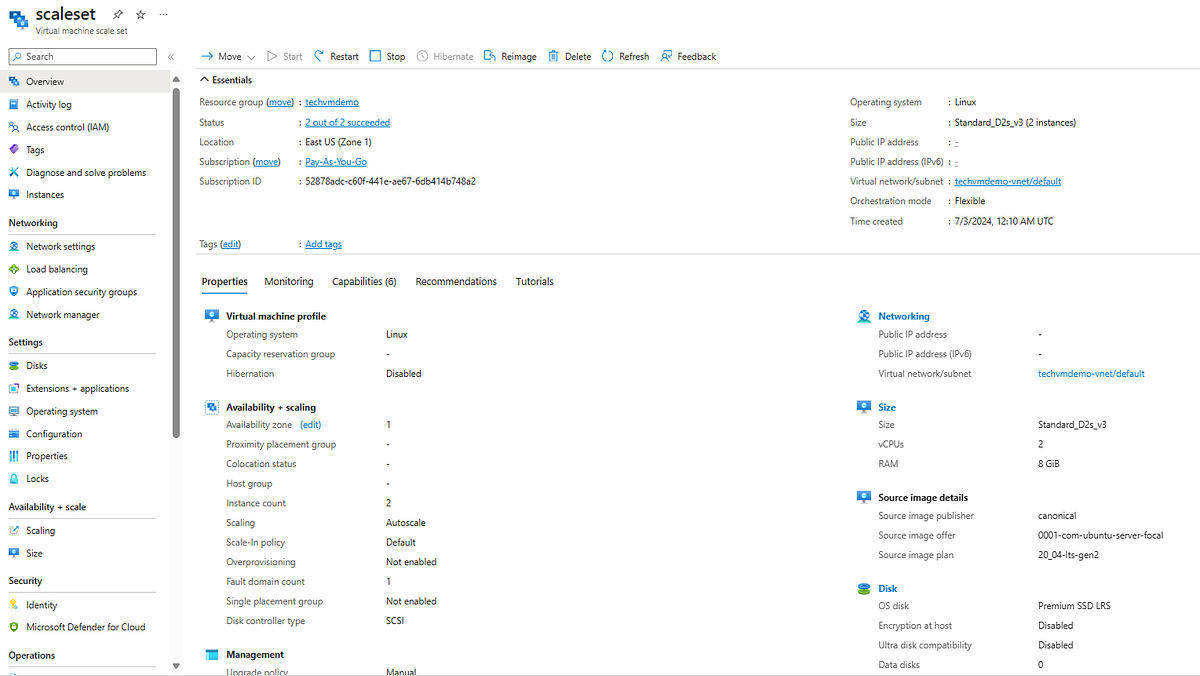This screenshot has width=1200, height=676.
Task: Open the Capabilities (6) tab
Action: 364,281
